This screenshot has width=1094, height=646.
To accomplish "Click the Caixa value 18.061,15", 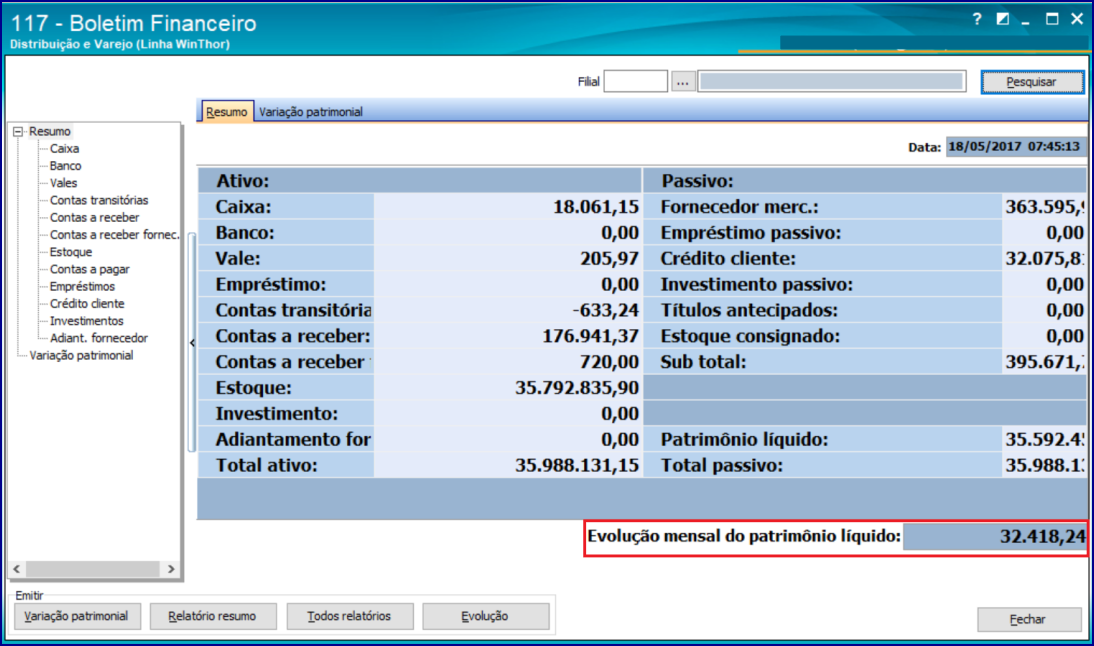I will pos(595,207).
